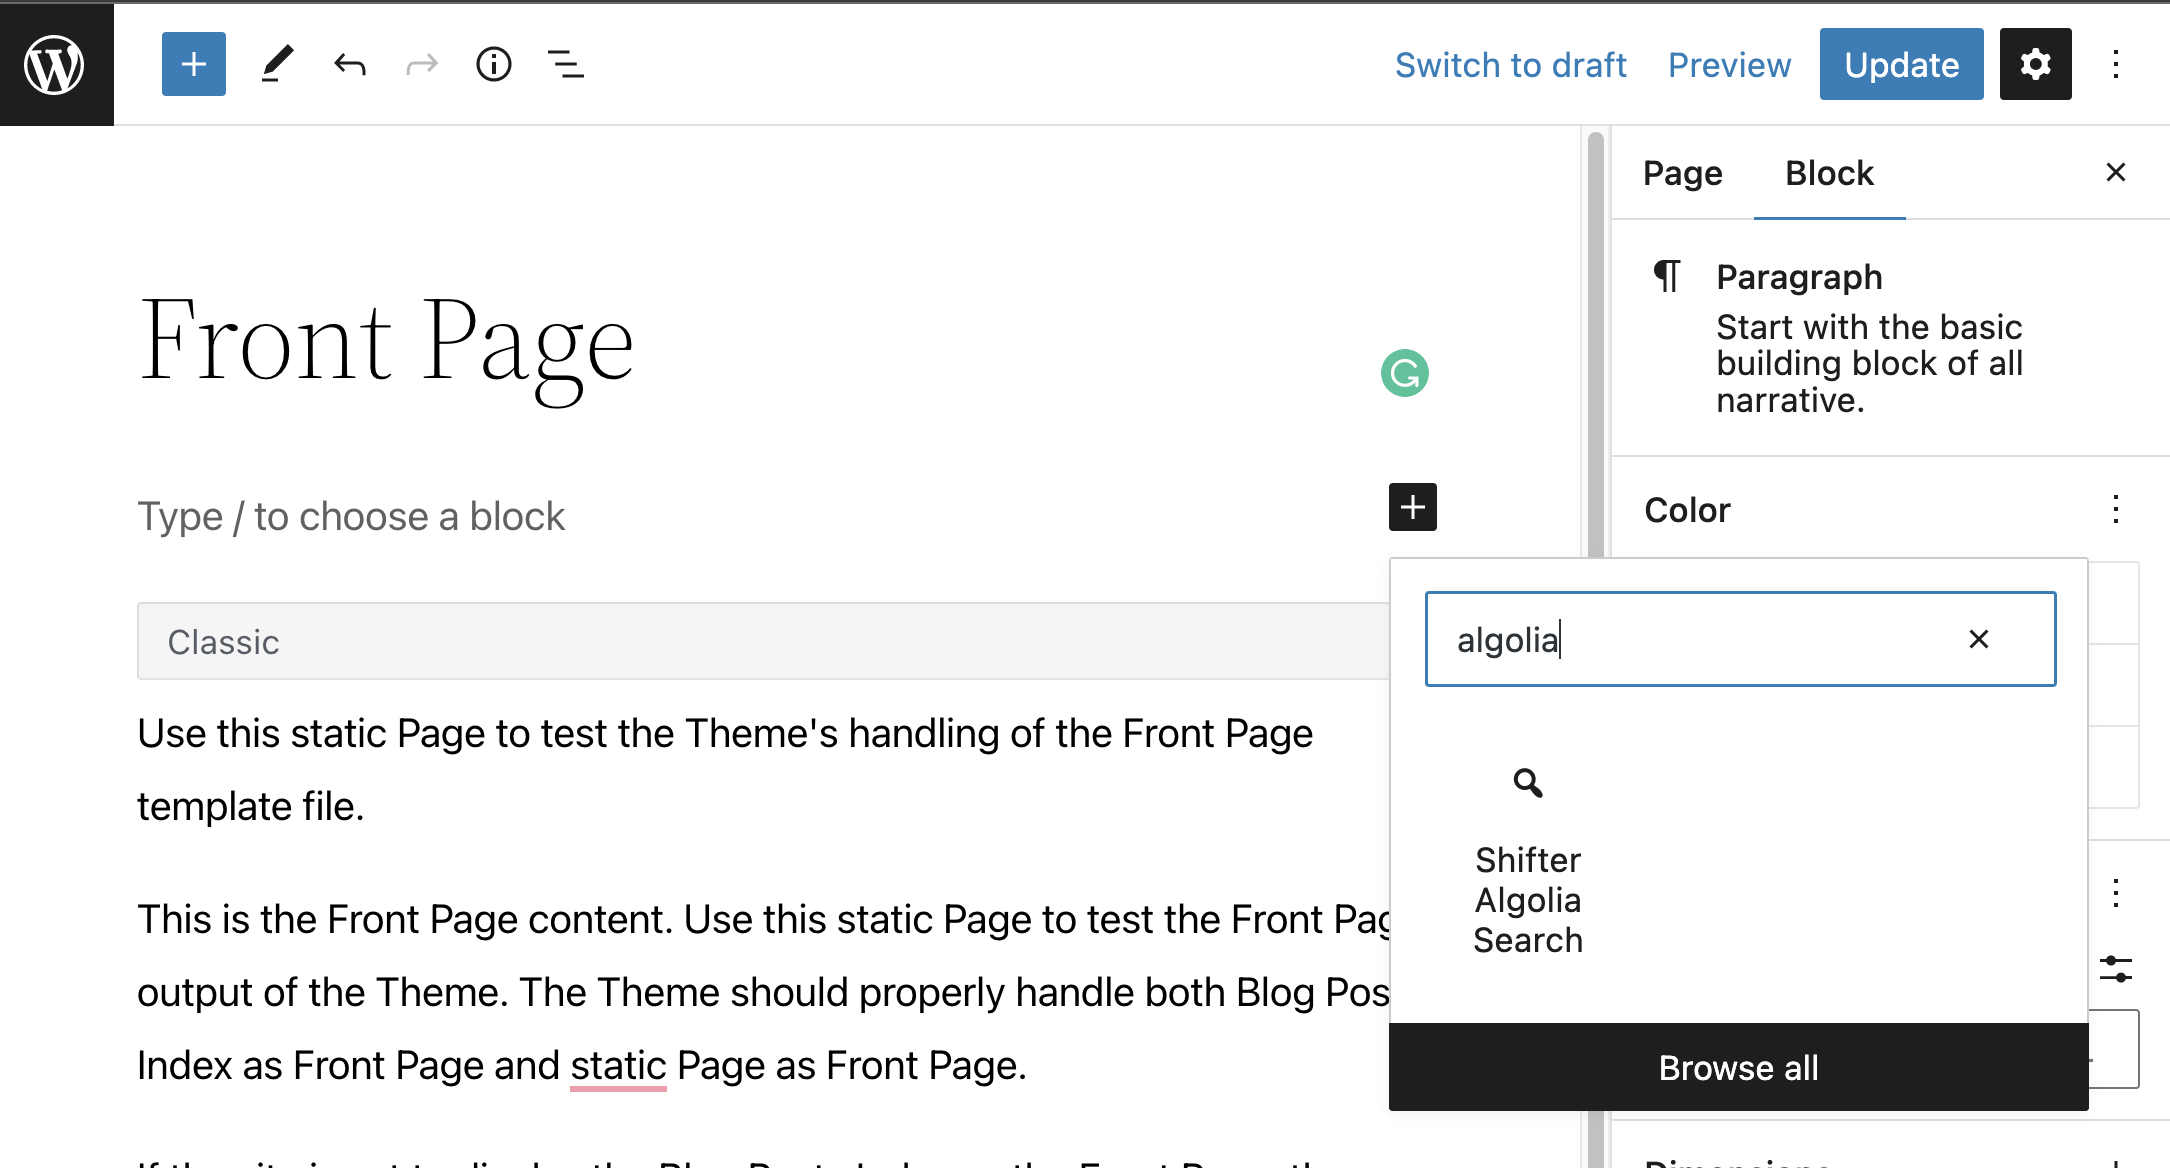The image size is (2170, 1168).
Task: Toggle the Settings gear sidebar button
Action: (x=2035, y=64)
